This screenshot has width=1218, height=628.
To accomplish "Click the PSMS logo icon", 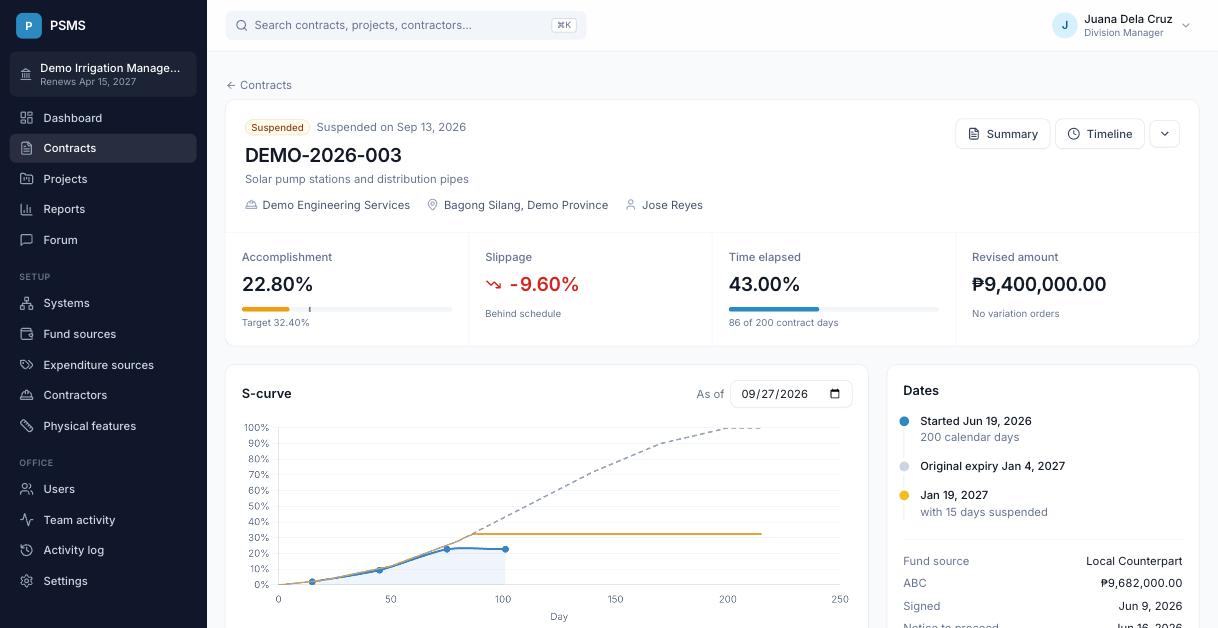I will 29,25.
